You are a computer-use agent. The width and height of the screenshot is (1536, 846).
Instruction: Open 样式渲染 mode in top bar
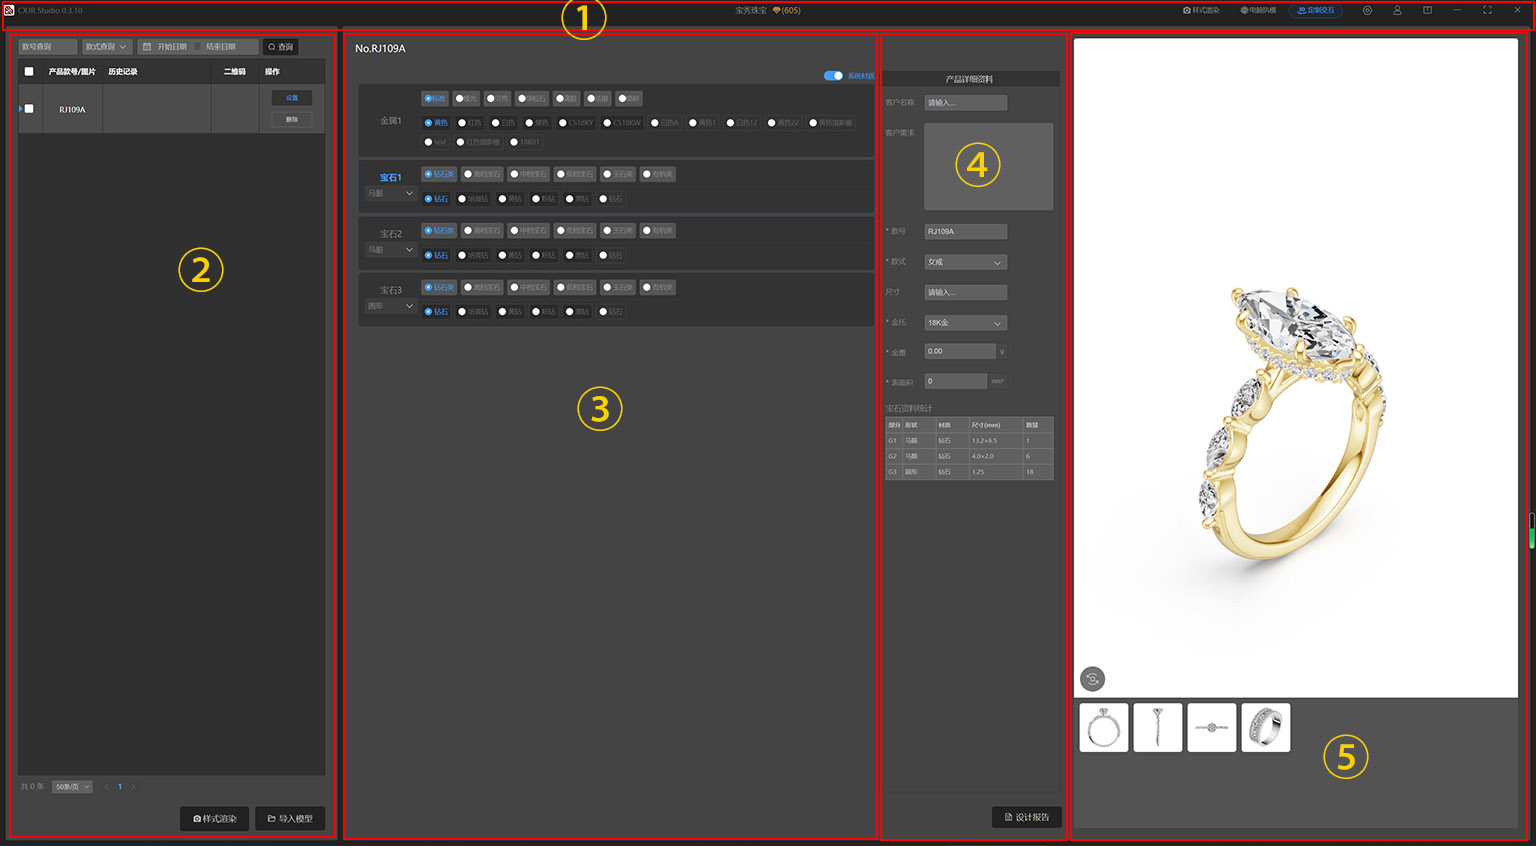click(1201, 10)
